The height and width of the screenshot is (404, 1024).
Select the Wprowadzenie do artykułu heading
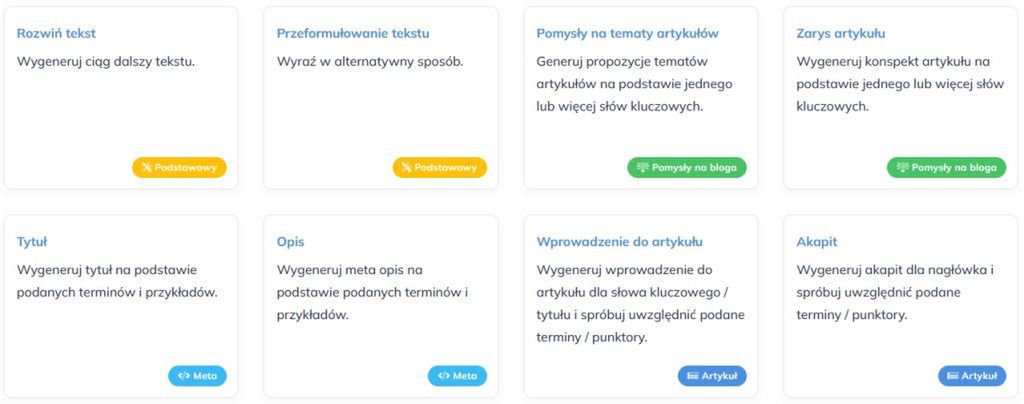619,241
